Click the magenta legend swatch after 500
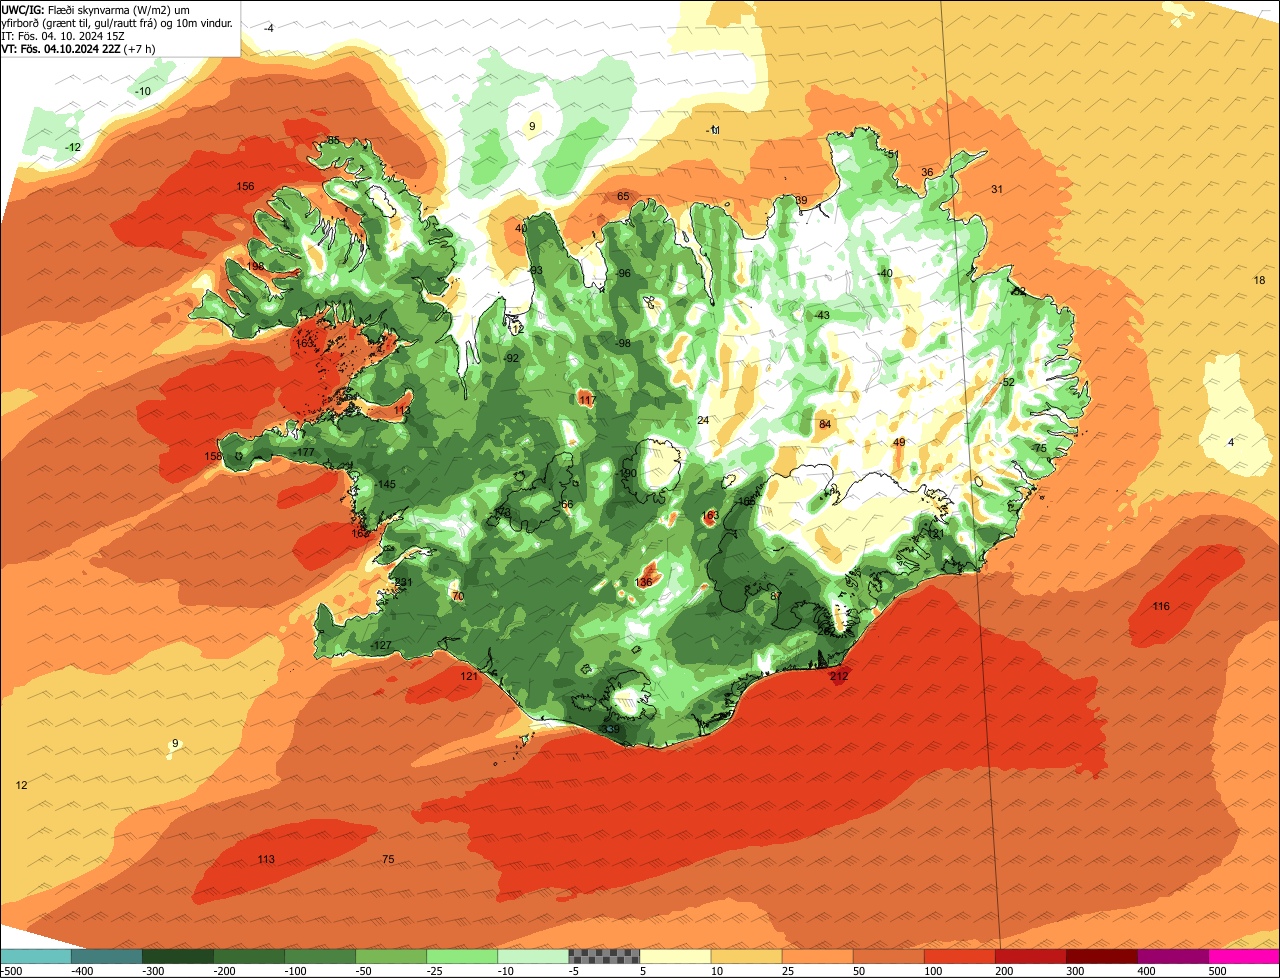This screenshot has height=978, width=1280. tap(1244, 956)
